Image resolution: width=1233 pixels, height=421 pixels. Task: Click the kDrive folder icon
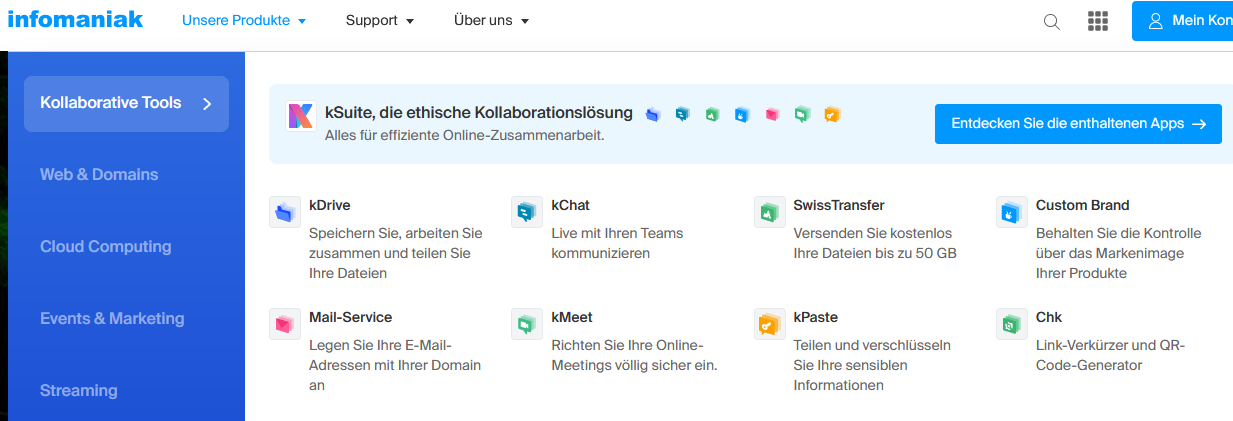coord(285,212)
